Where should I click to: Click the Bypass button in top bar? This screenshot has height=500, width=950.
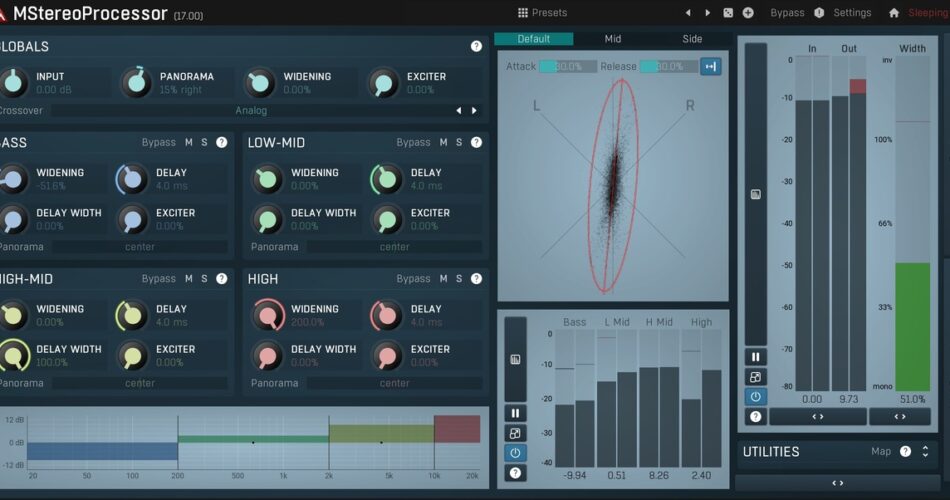point(787,13)
